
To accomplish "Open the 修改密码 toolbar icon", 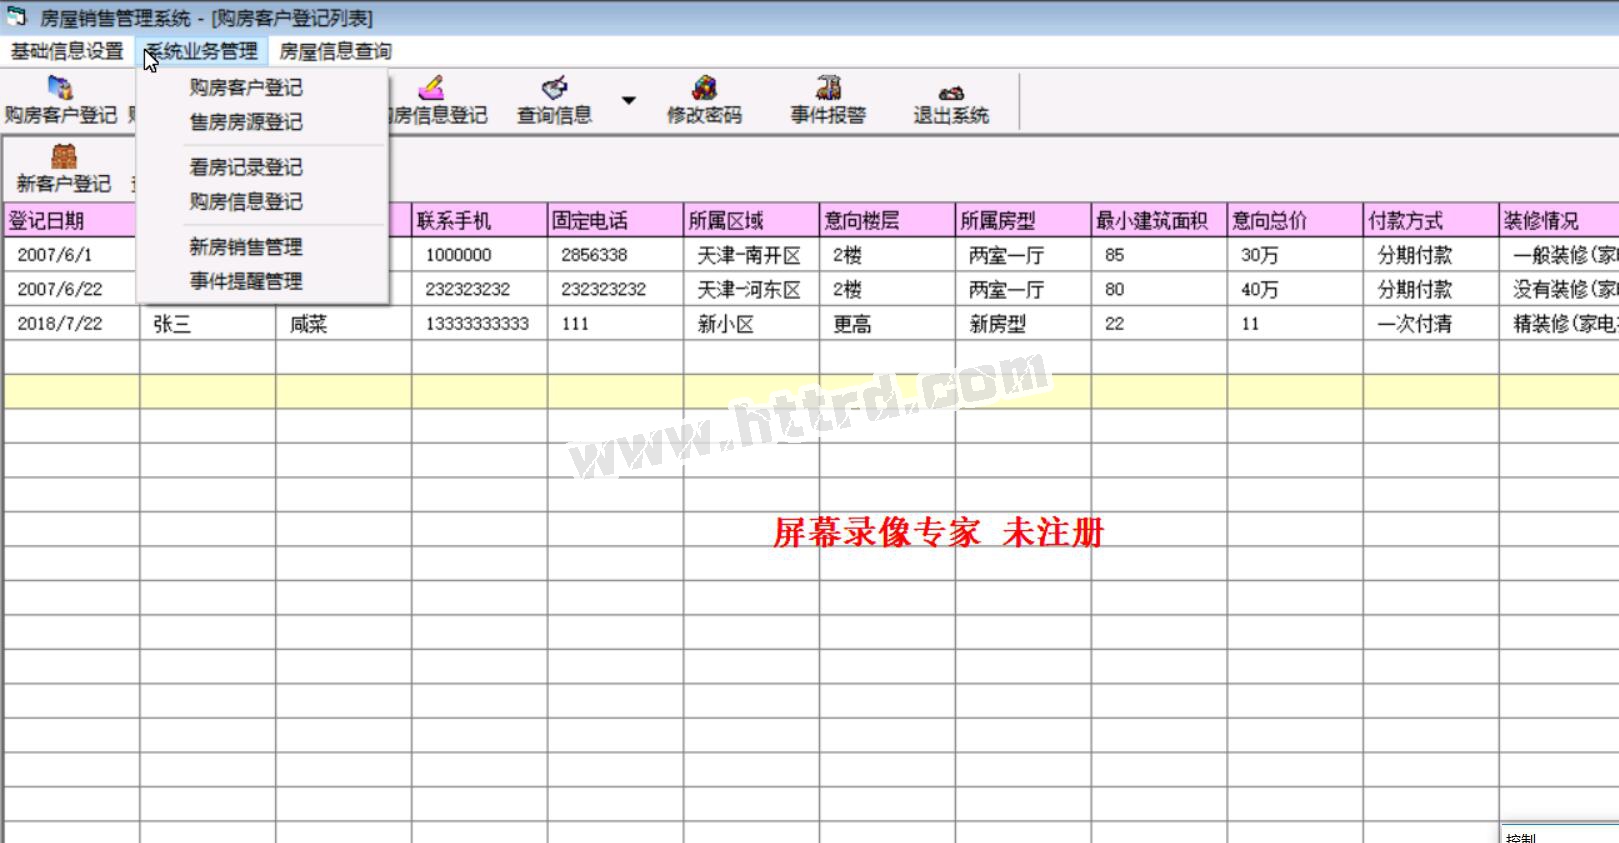I will pyautogui.click(x=704, y=88).
